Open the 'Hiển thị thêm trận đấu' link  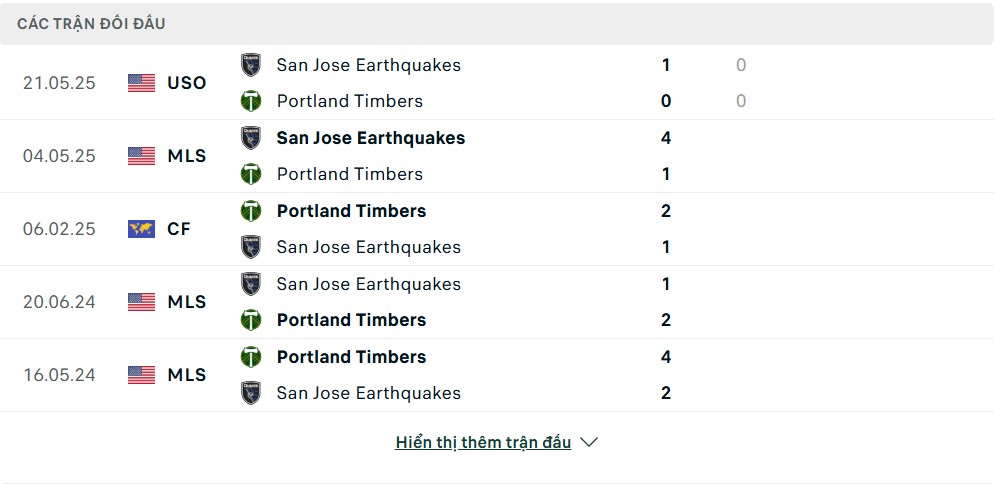click(483, 442)
